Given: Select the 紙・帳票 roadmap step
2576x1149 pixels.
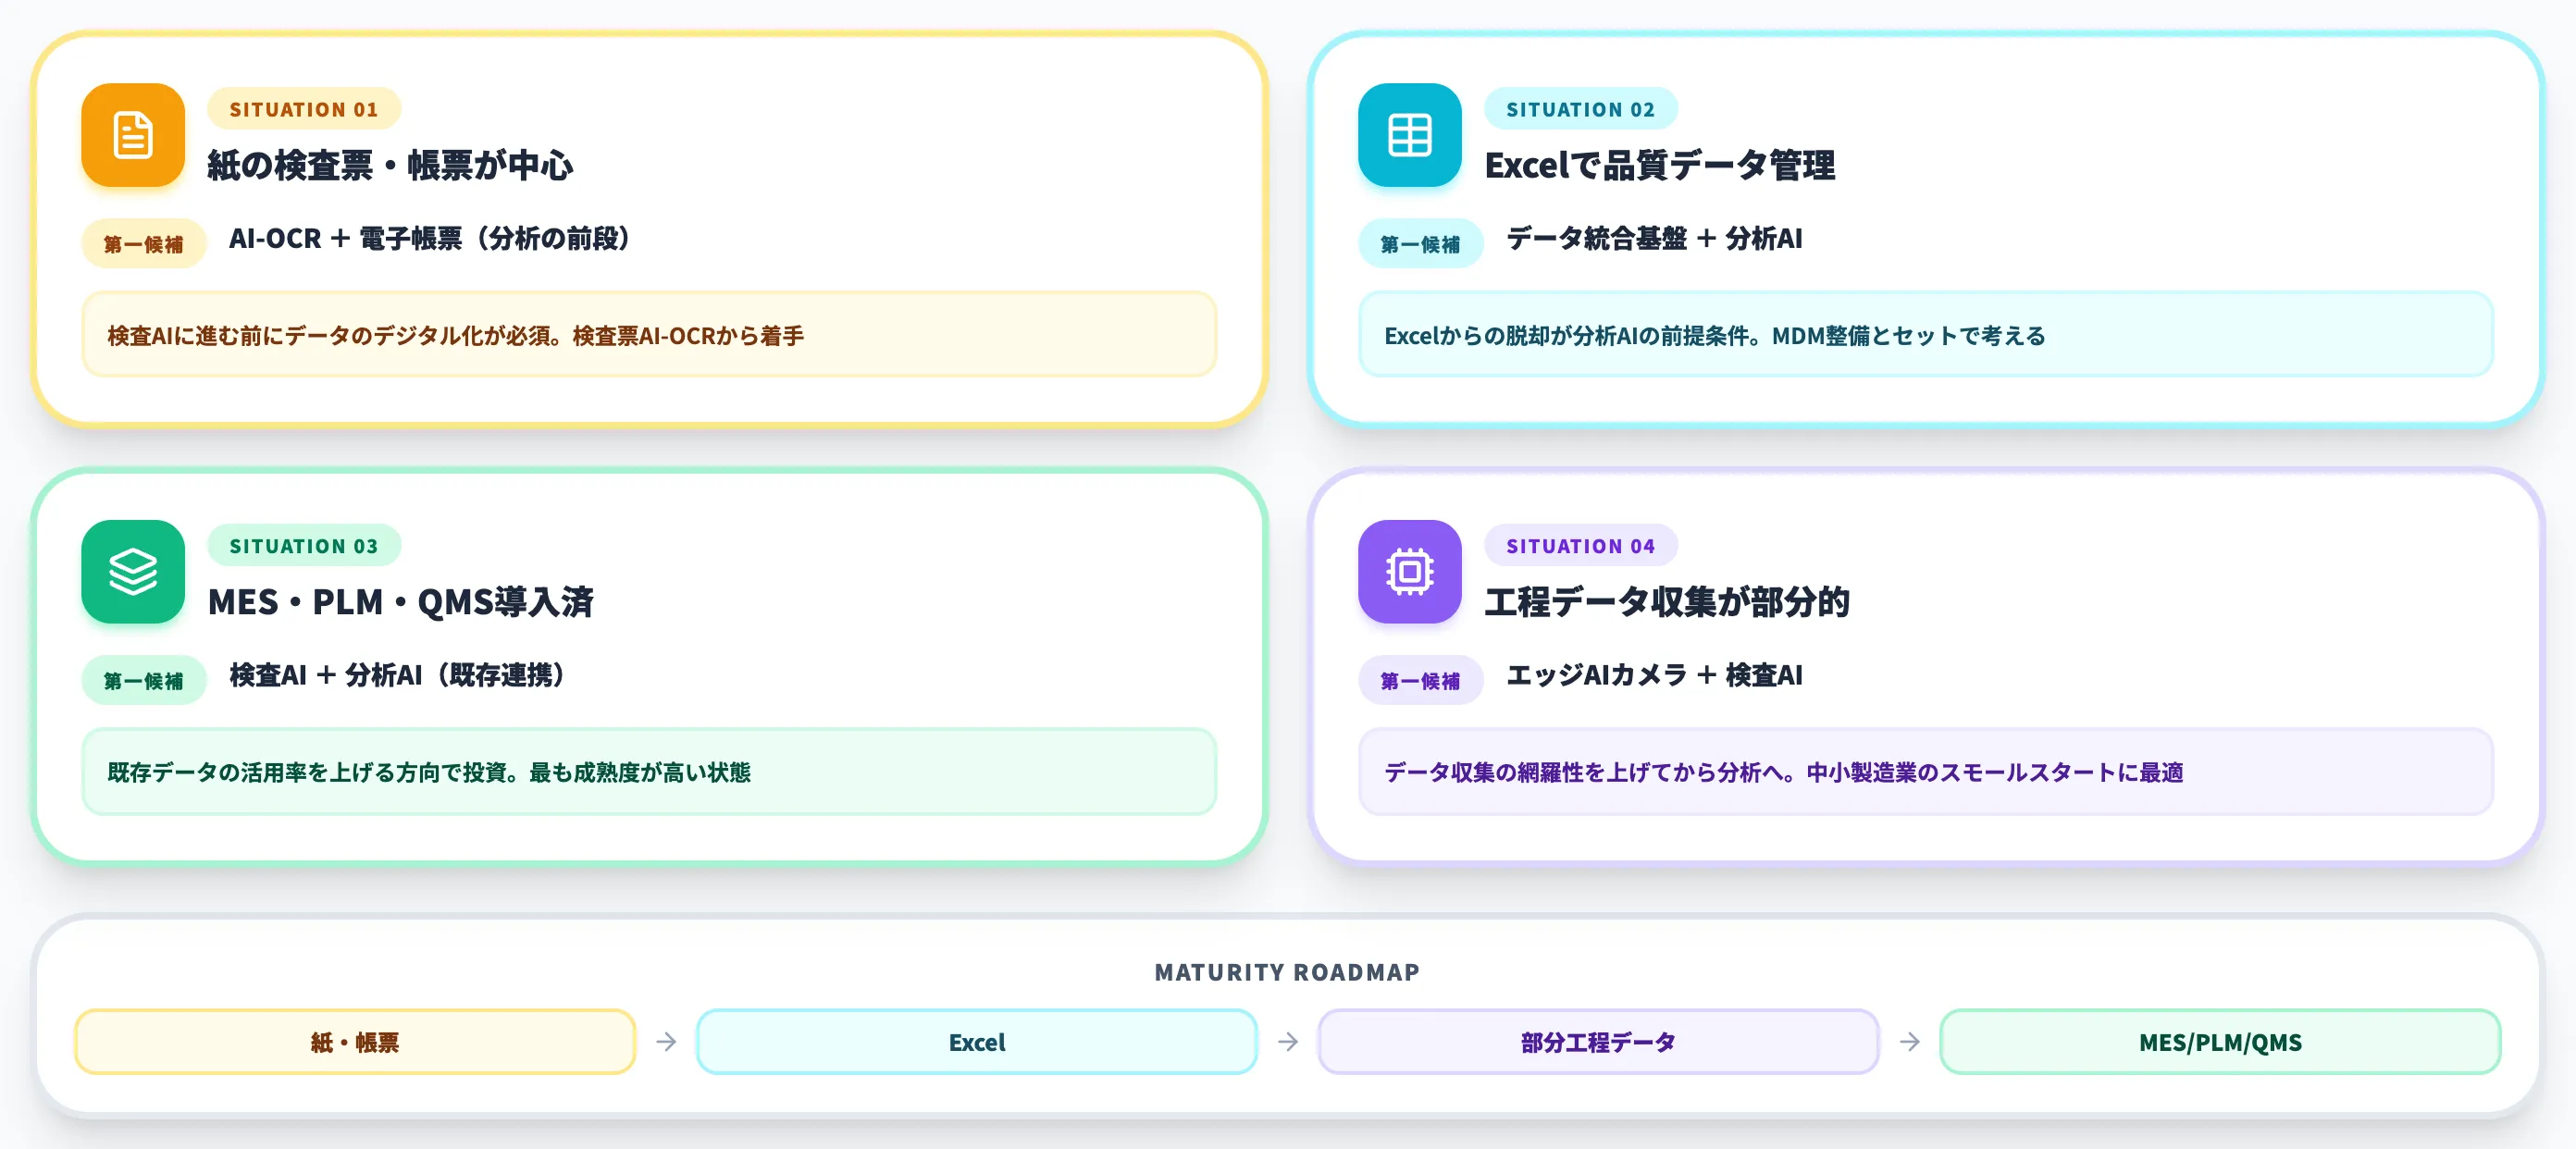Looking at the screenshot, I should point(355,1042).
